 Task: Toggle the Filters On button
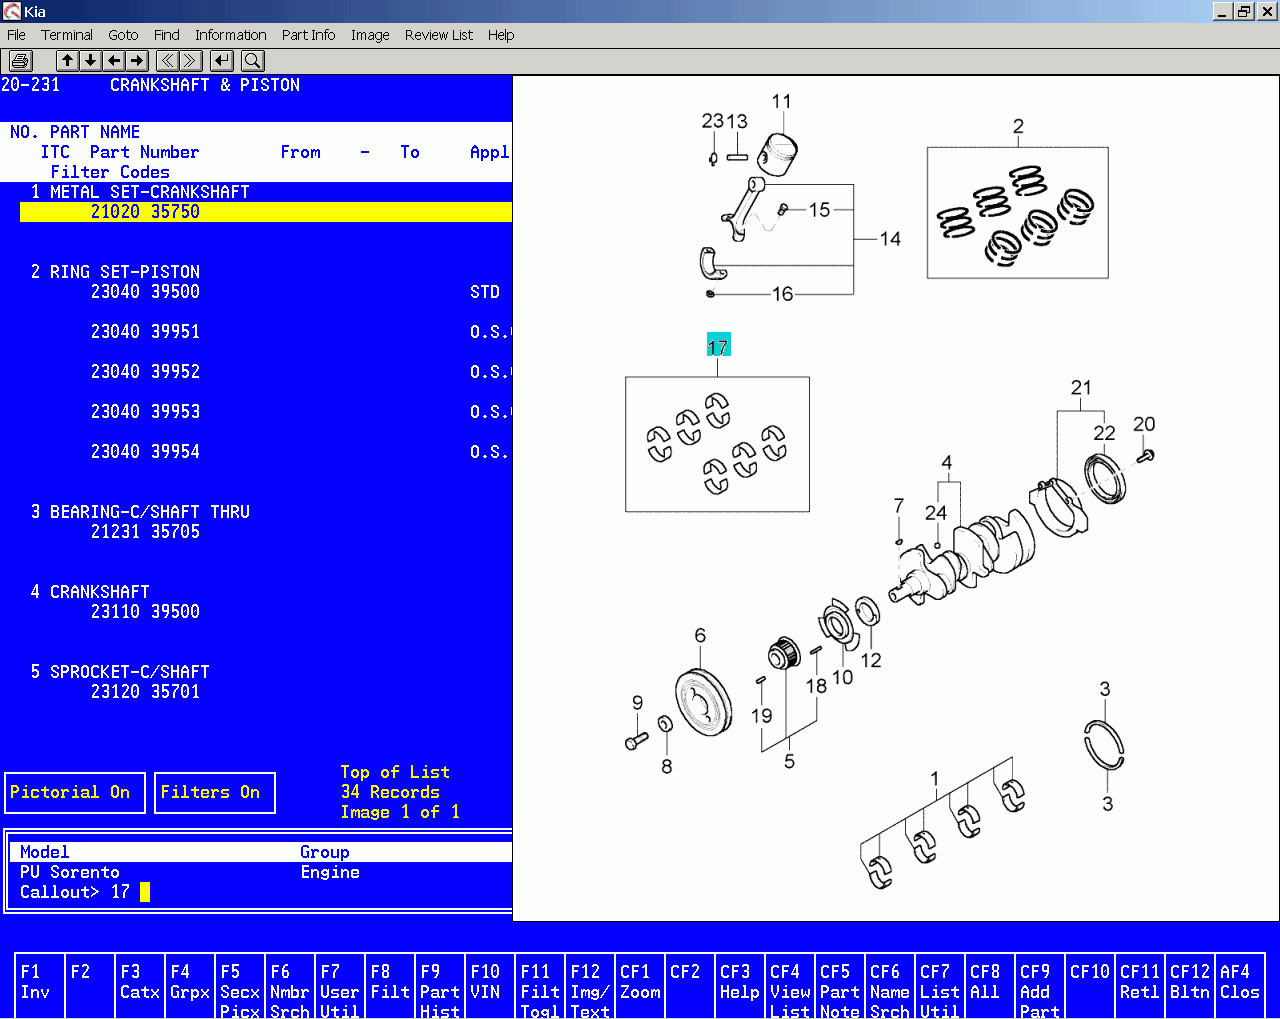[x=215, y=793]
